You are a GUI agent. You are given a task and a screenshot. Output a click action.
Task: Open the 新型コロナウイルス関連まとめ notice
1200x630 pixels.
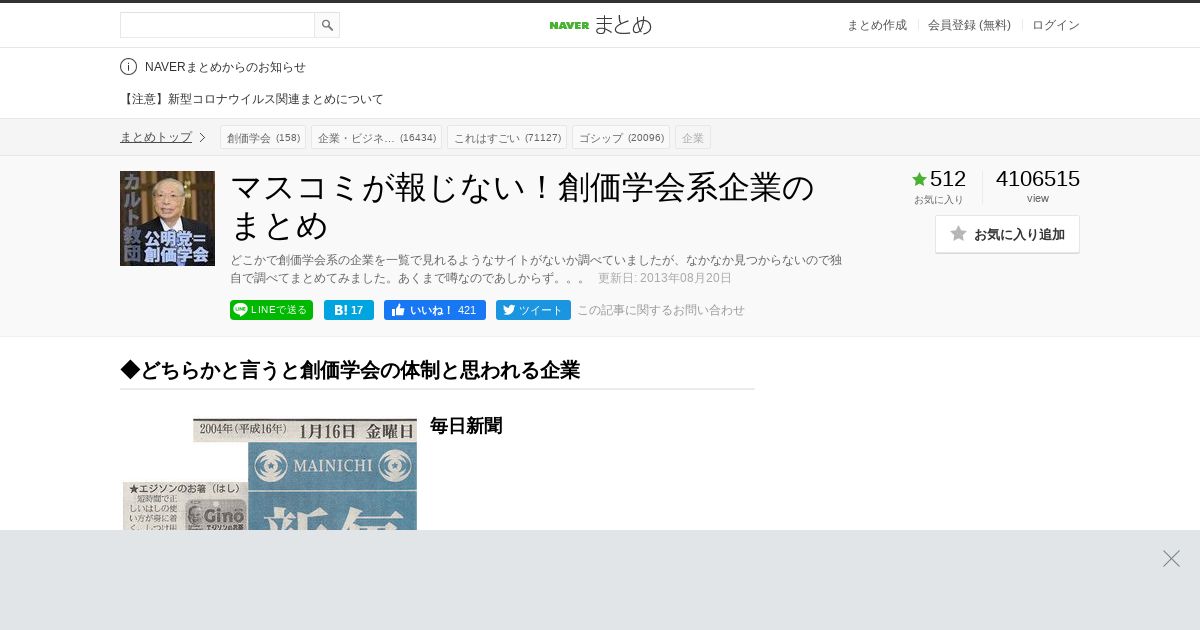click(x=252, y=99)
